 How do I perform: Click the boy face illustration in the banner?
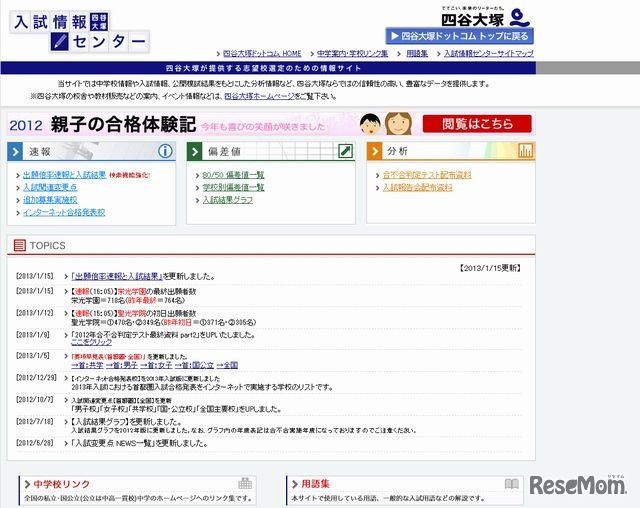pos(370,124)
